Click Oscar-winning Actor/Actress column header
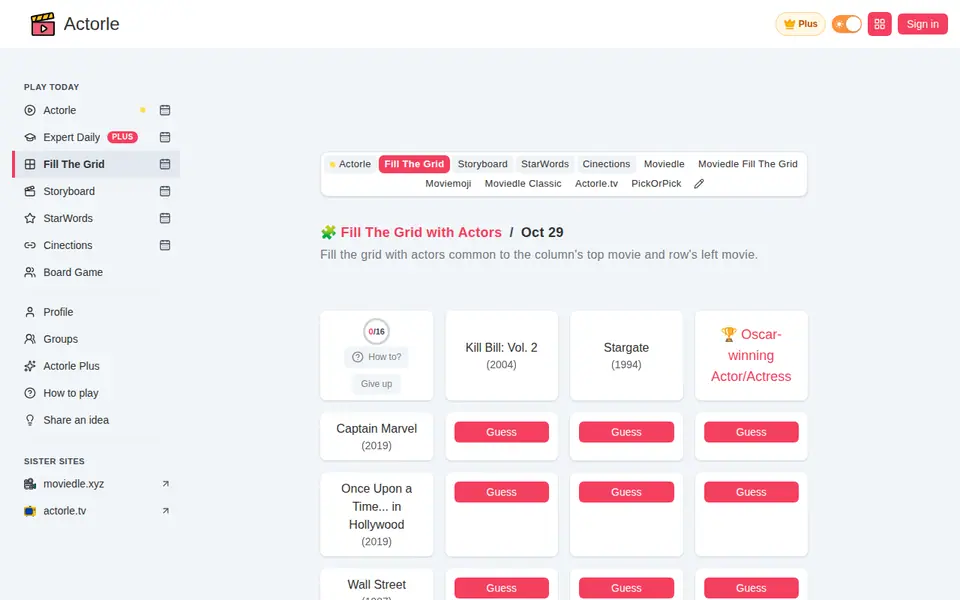 tap(751, 356)
